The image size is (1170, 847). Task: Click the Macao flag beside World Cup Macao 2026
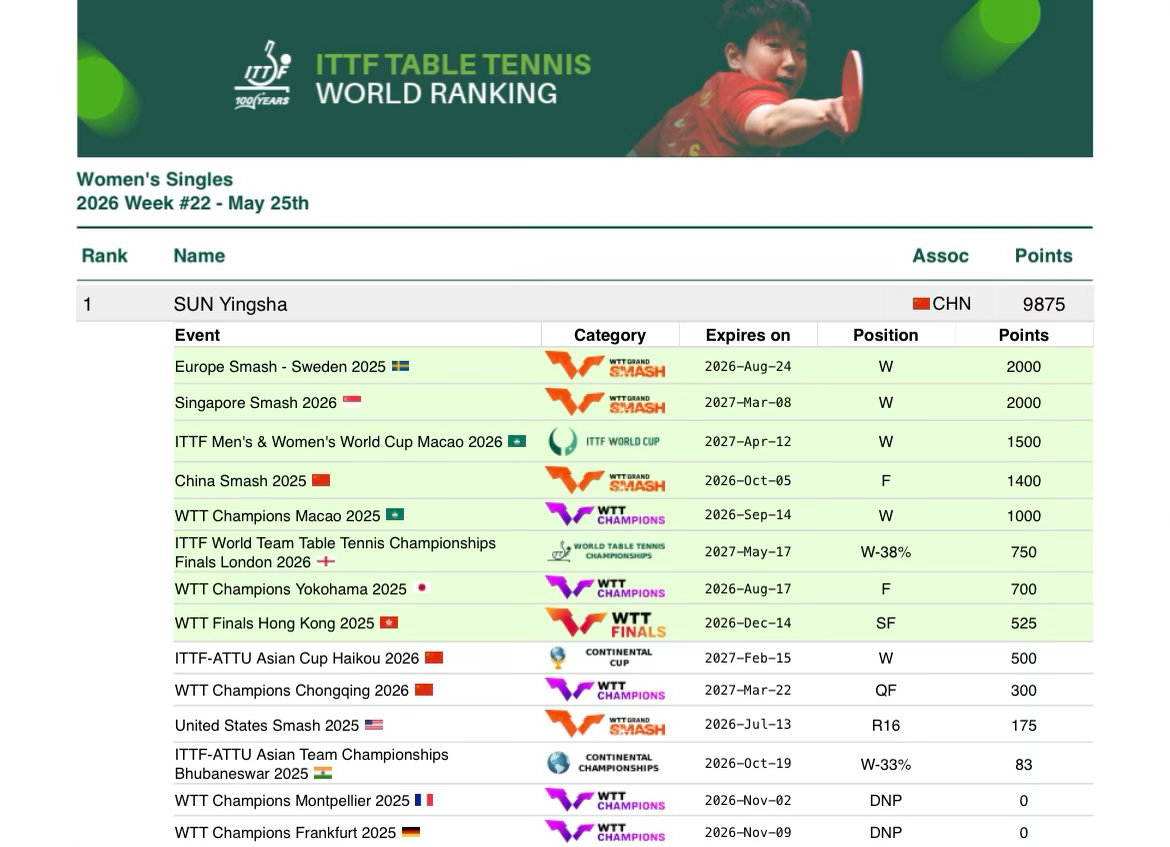[x=517, y=441]
